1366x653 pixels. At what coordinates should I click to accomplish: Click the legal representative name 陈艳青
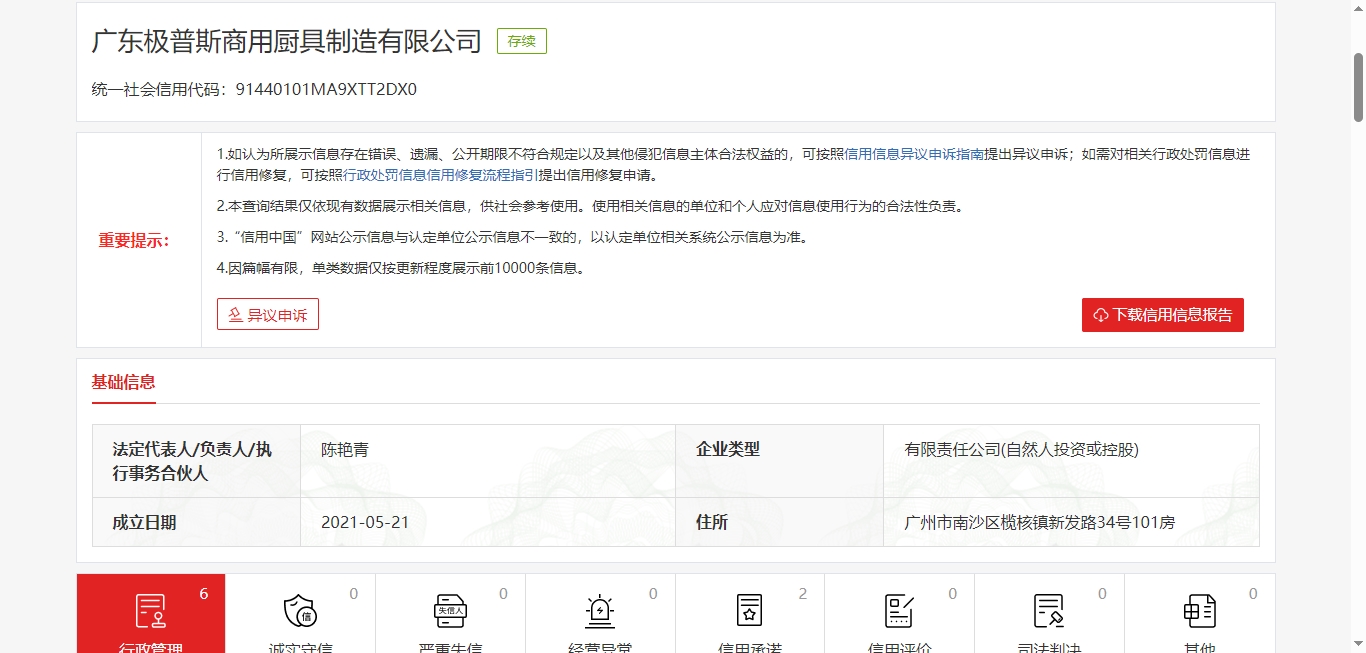pyautogui.click(x=345, y=450)
